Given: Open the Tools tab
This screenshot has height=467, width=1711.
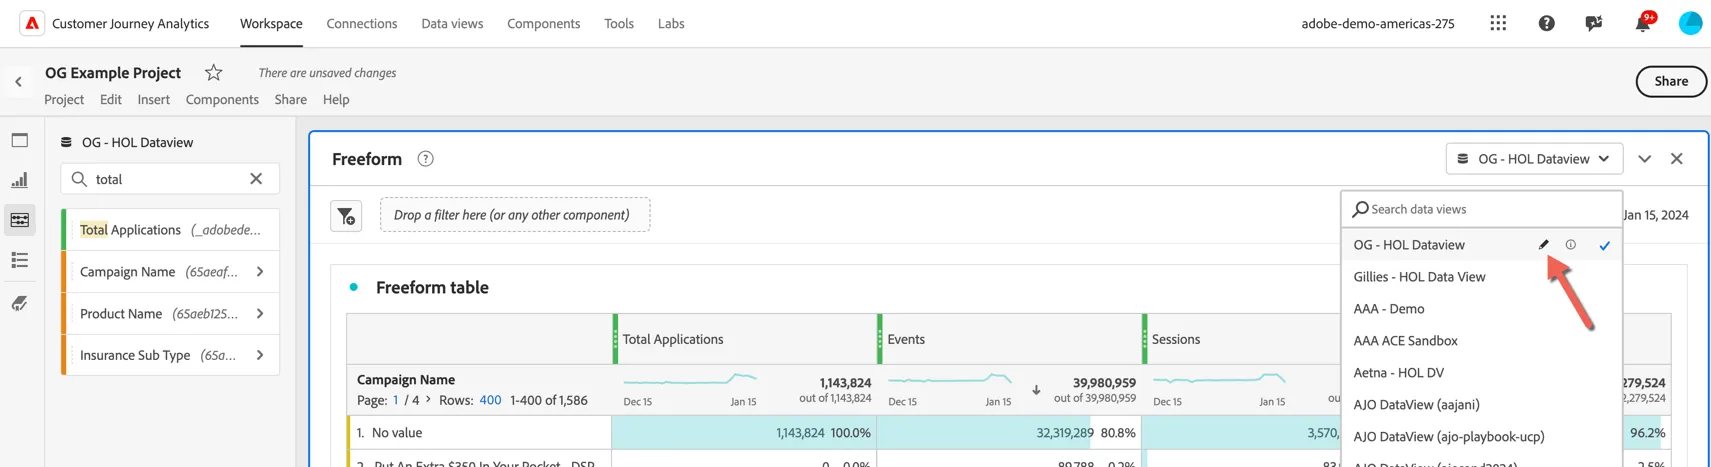Looking at the screenshot, I should point(619,23).
